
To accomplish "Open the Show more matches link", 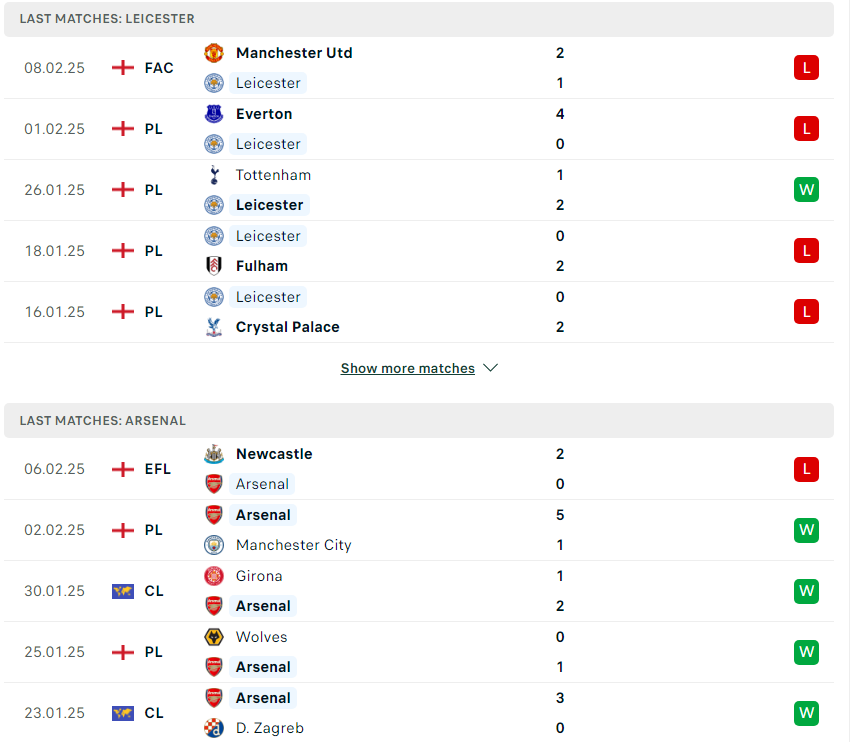I will (x=408, y=369).
